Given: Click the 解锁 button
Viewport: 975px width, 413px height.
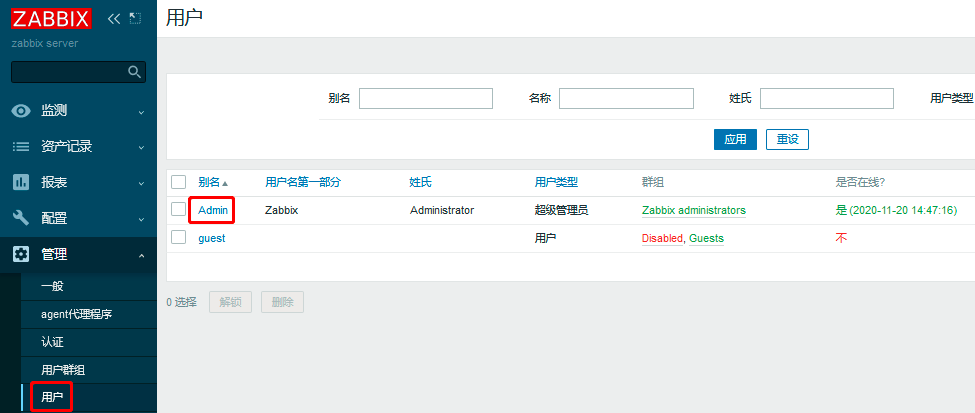Looking at the screenshot, I should point(230,302).
